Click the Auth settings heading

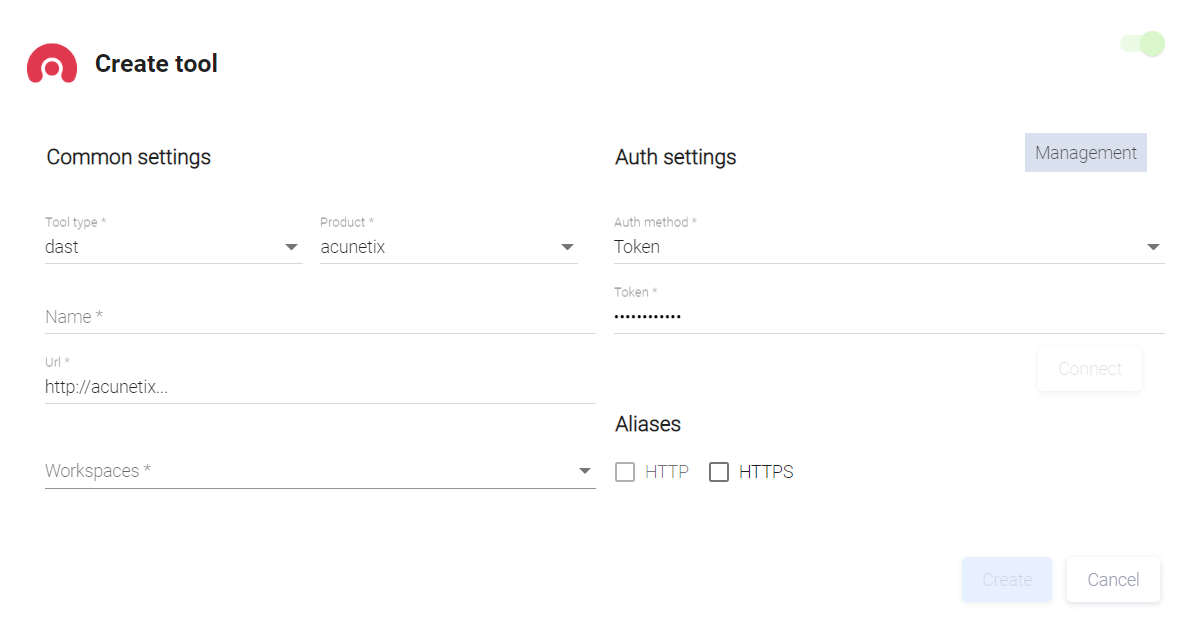click(676, 157)
